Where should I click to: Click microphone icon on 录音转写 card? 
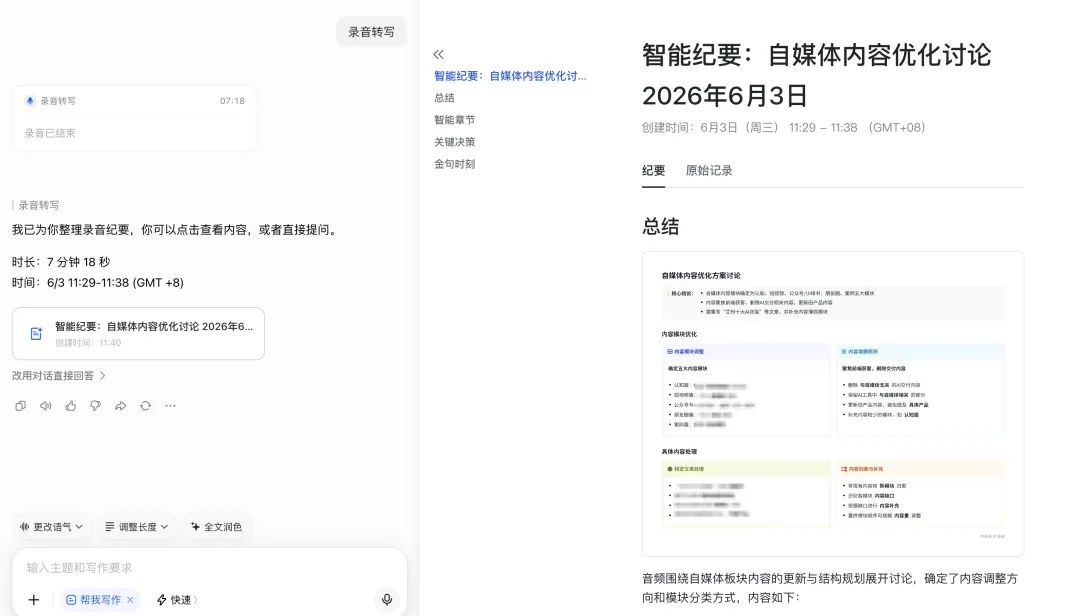pos(30,101)
